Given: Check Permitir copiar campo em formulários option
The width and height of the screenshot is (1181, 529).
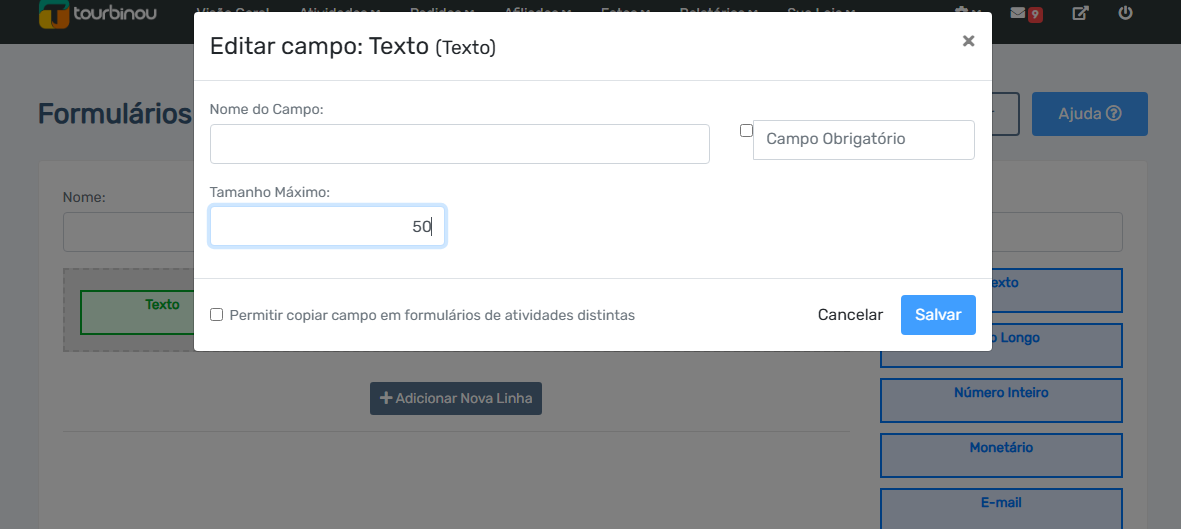Looking at the screenshot, I should point(216,314).
